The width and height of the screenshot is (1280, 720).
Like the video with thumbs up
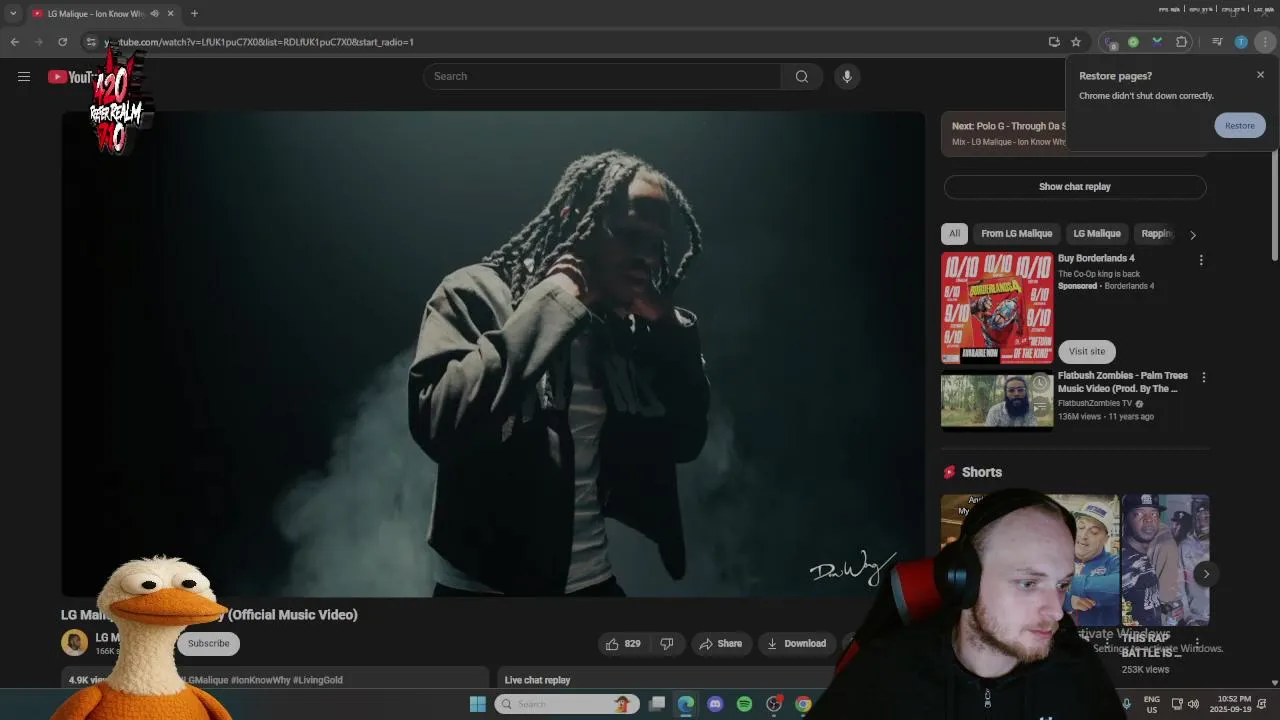point(623,644)
